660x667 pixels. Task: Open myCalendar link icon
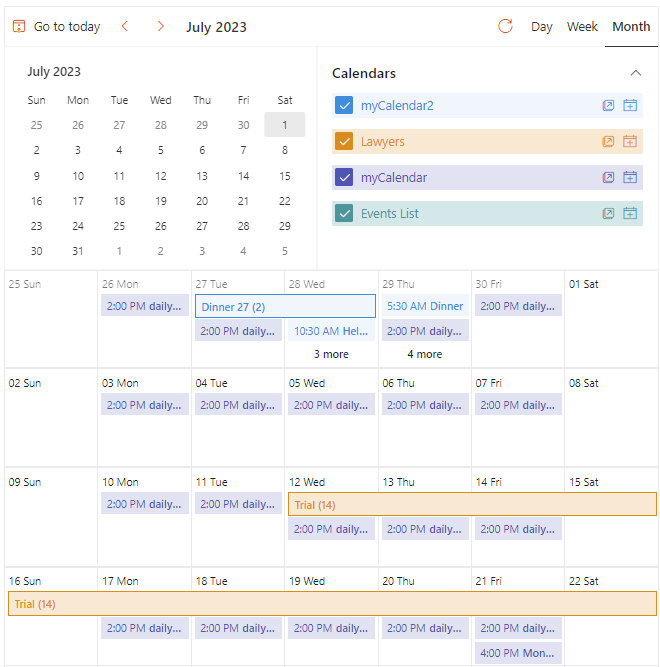pos(608,177)
